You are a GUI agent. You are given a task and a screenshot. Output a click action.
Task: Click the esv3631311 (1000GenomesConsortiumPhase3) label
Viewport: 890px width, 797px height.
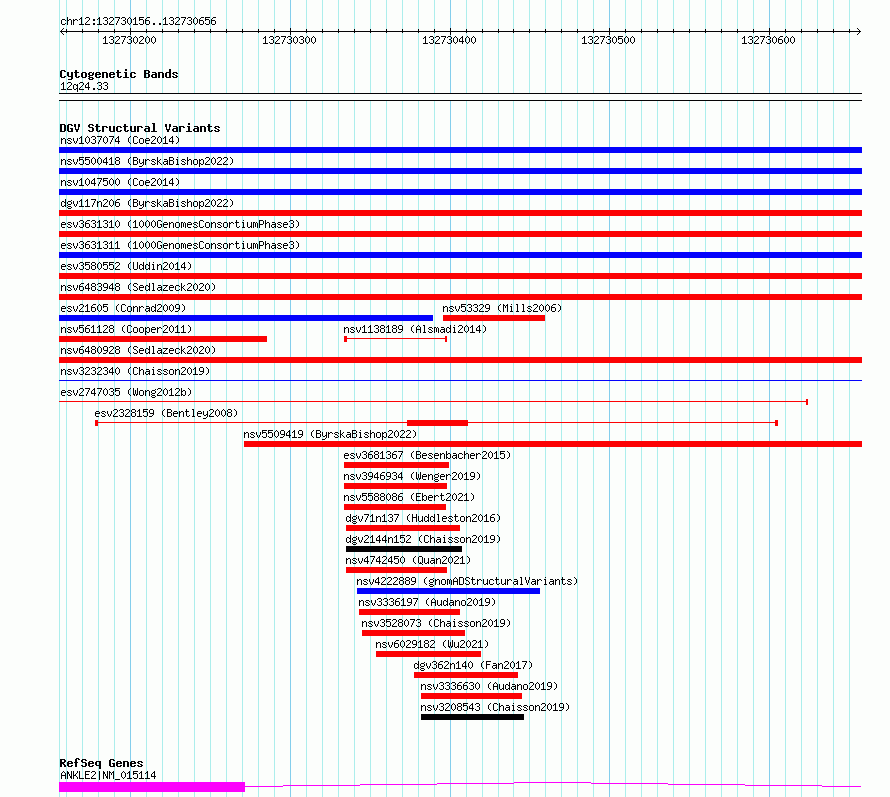[180, 245]
